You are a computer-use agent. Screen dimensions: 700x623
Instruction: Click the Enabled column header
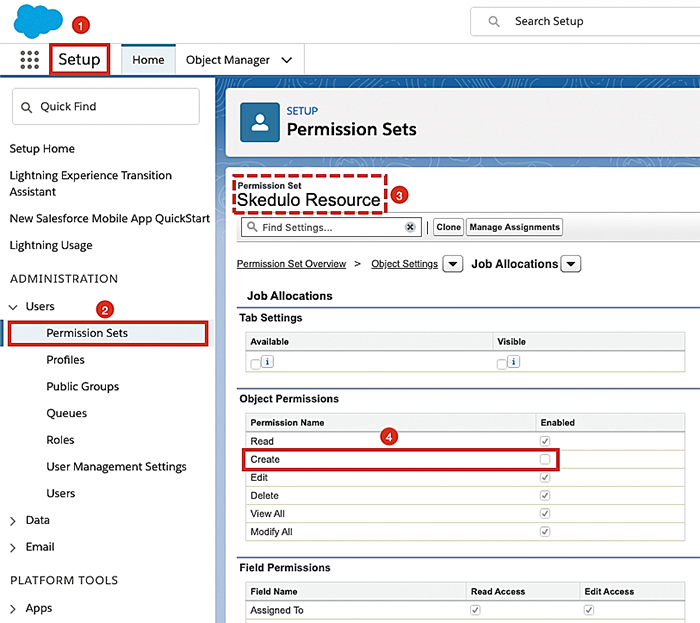pos(558,422)
